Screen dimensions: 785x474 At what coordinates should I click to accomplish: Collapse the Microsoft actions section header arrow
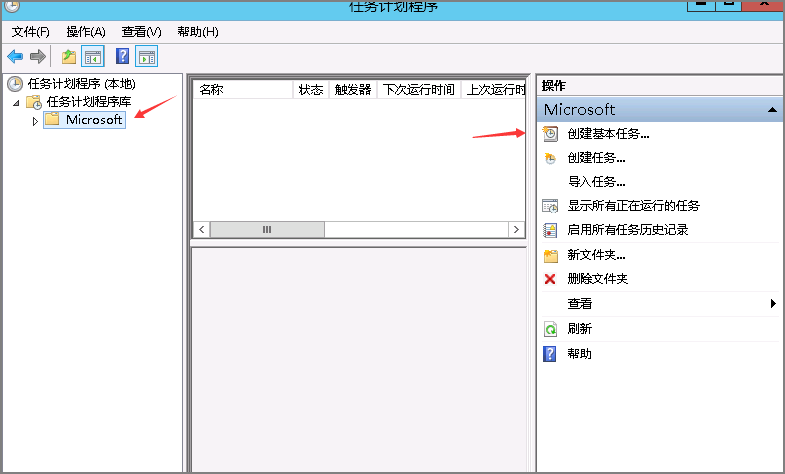point(772,110)
